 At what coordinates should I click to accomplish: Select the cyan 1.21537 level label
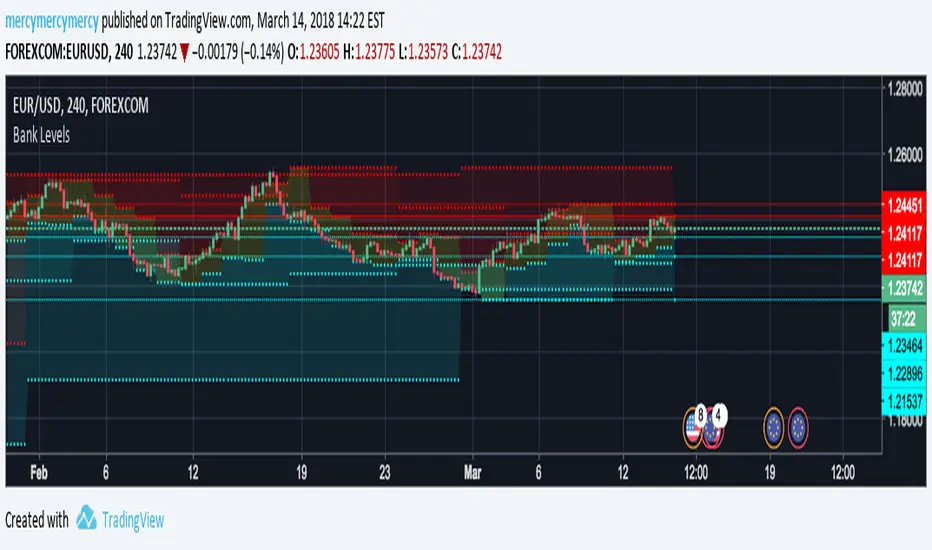[x=904, y=401]
